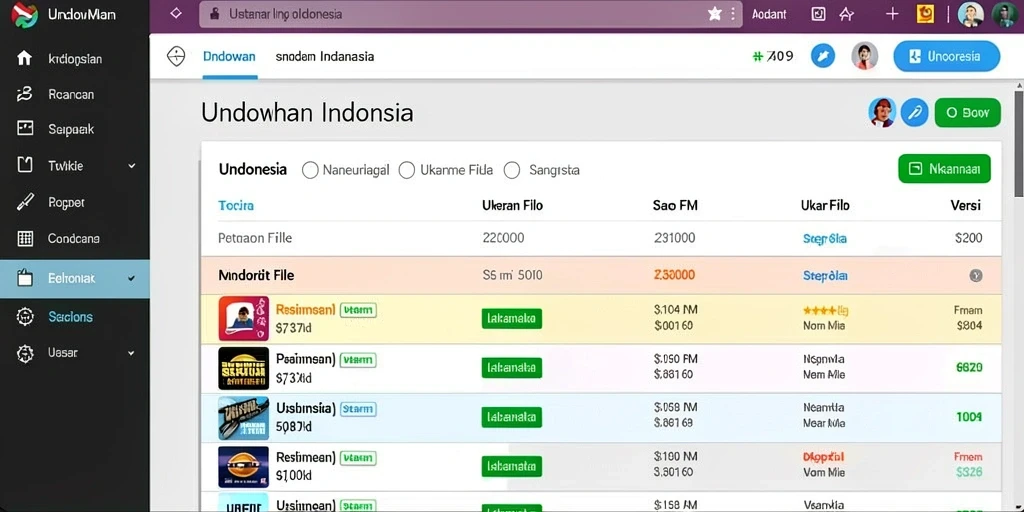1024x512 pixels.
Task: Click the yellow extension icon in top bar
Action: pyautogui.click(x=925, y=14)
